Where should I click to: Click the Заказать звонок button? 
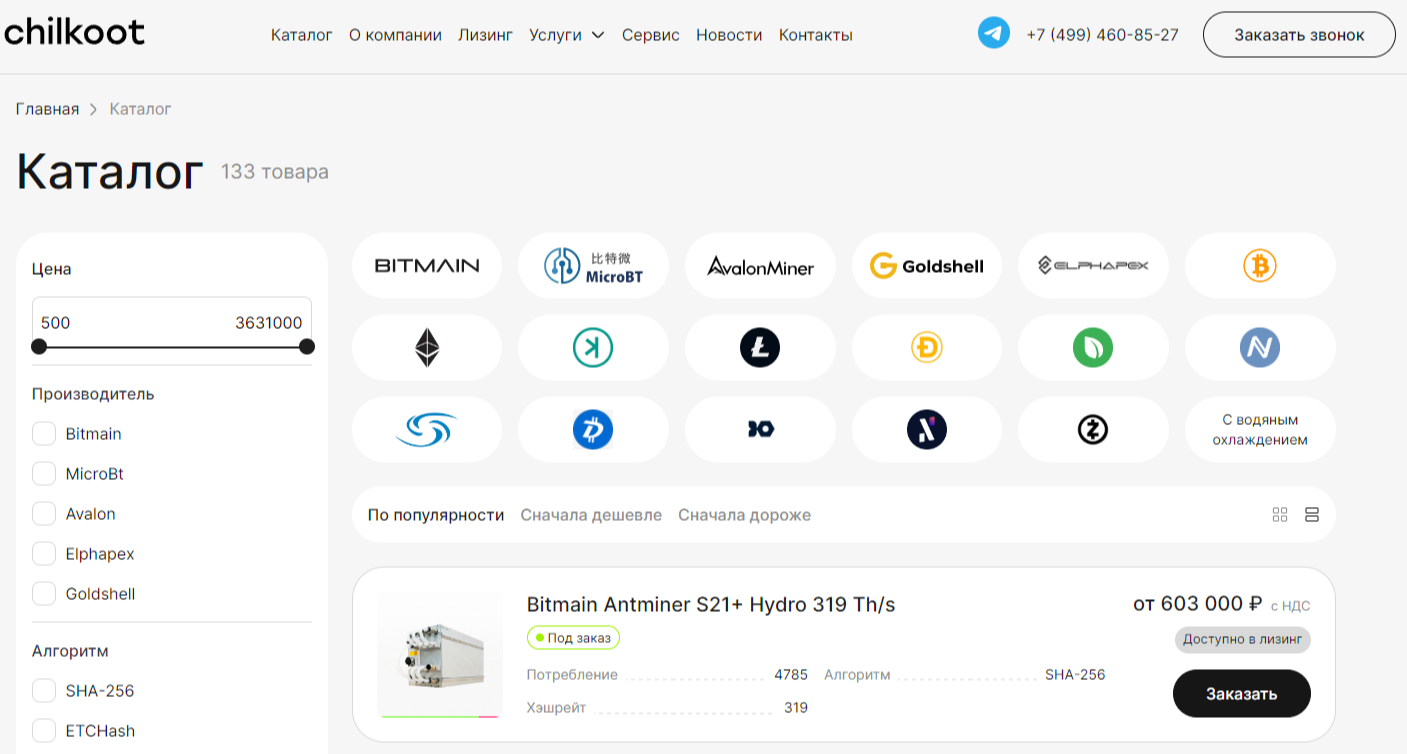[x=1299, y=35]
